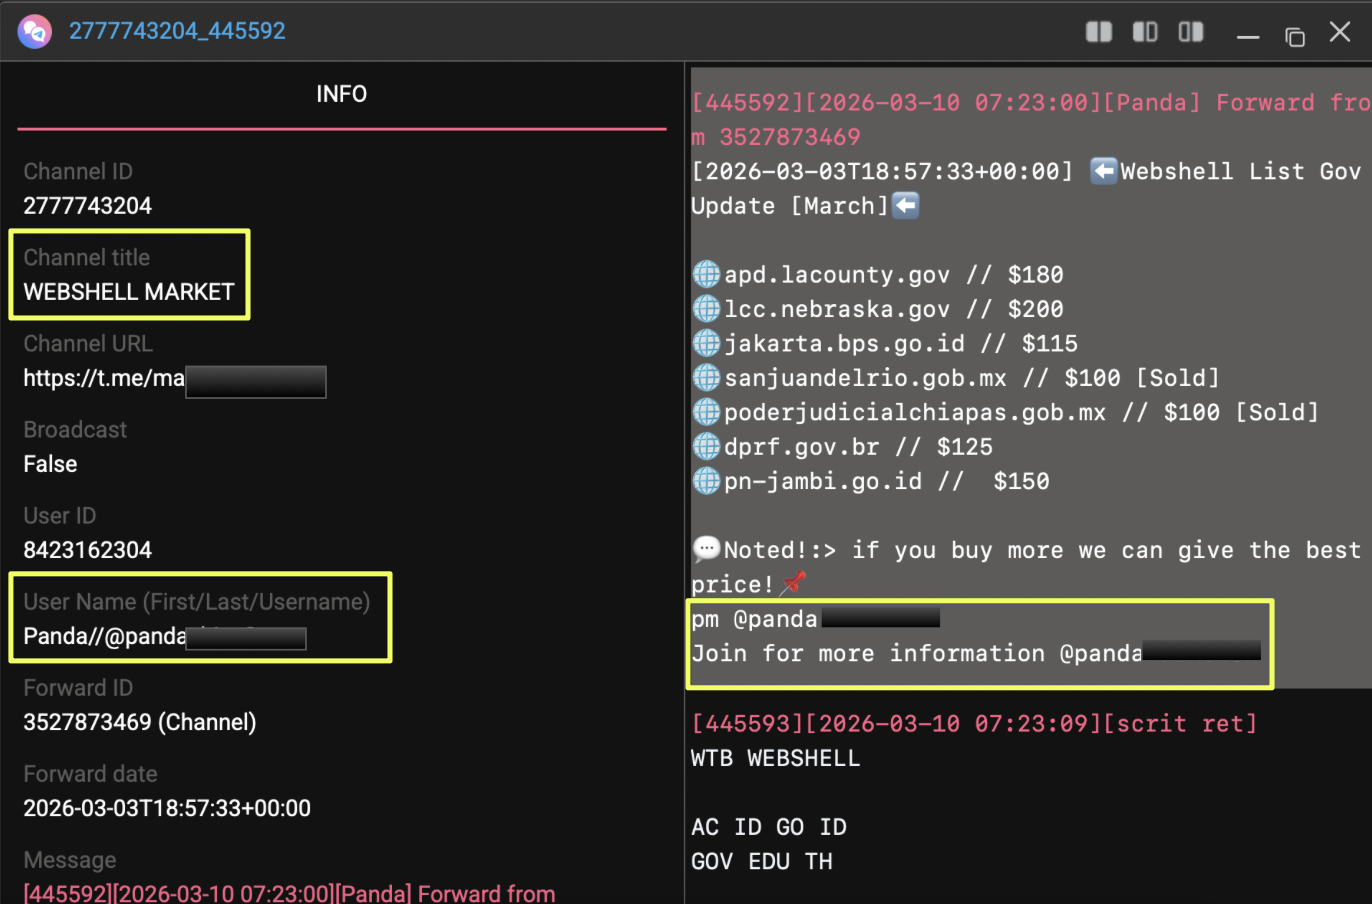Select the AC ID GO ID line
Image resolution: width=1372 pixels, height=904 pixels.
(x=769, y=827)
